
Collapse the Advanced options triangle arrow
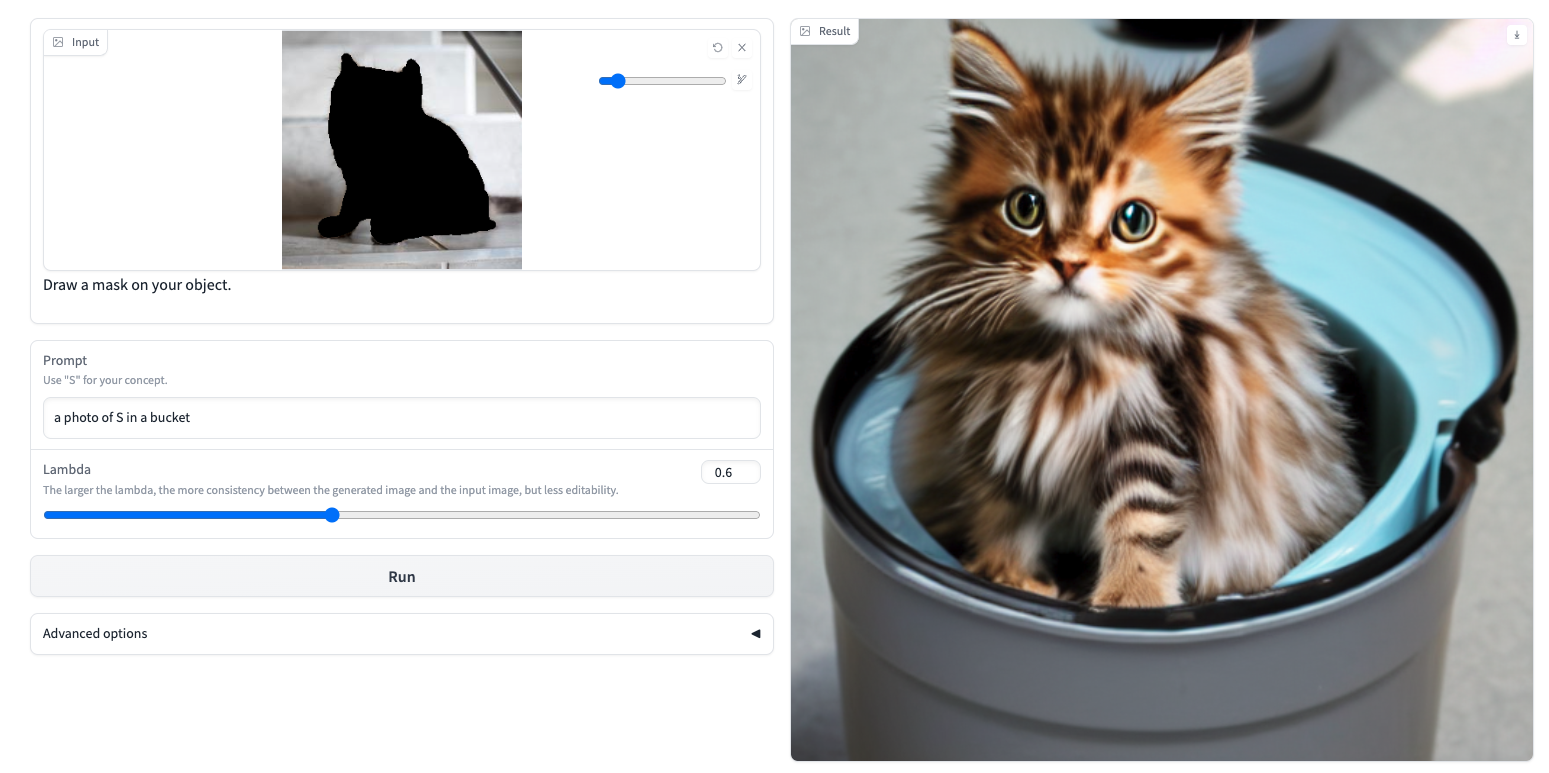click(756, 633)
